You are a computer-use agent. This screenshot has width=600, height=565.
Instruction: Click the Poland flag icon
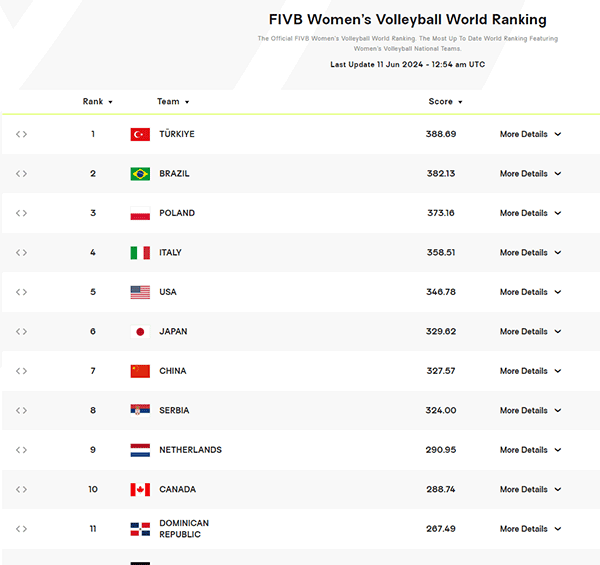point(140,213)
